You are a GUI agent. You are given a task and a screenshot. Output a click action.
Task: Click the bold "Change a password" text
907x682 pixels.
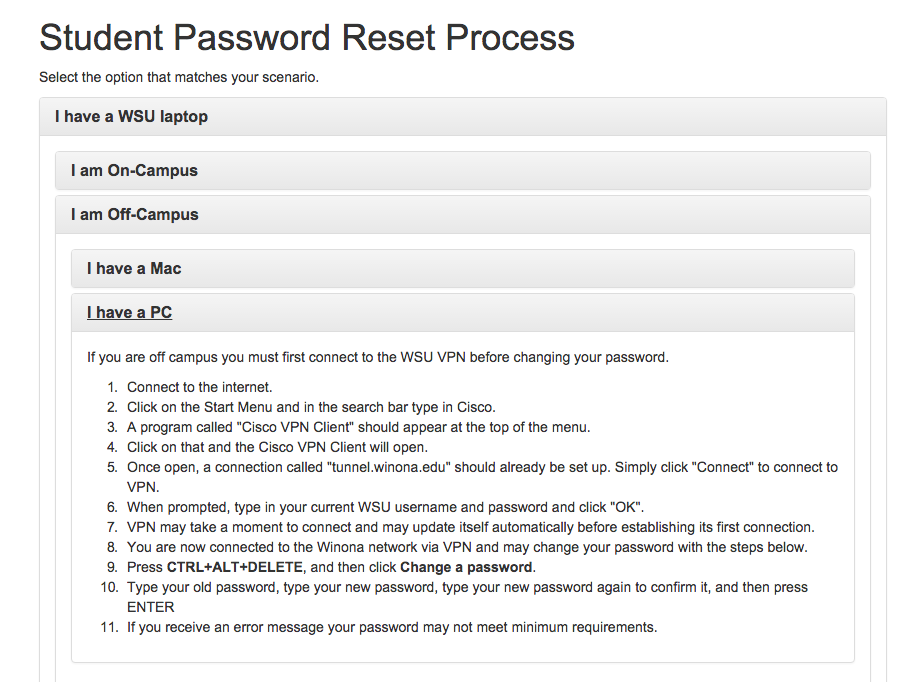coord(466,567)
